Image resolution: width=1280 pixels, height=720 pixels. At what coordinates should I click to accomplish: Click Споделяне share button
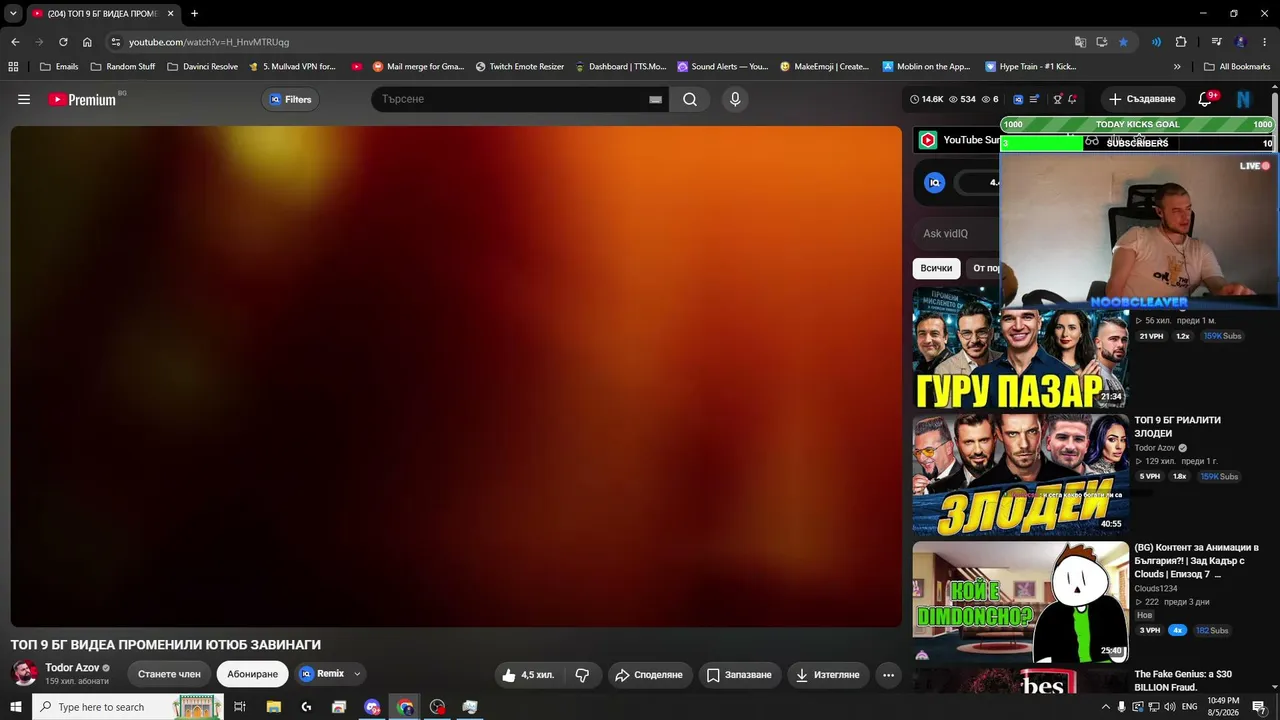pos(648,675)
